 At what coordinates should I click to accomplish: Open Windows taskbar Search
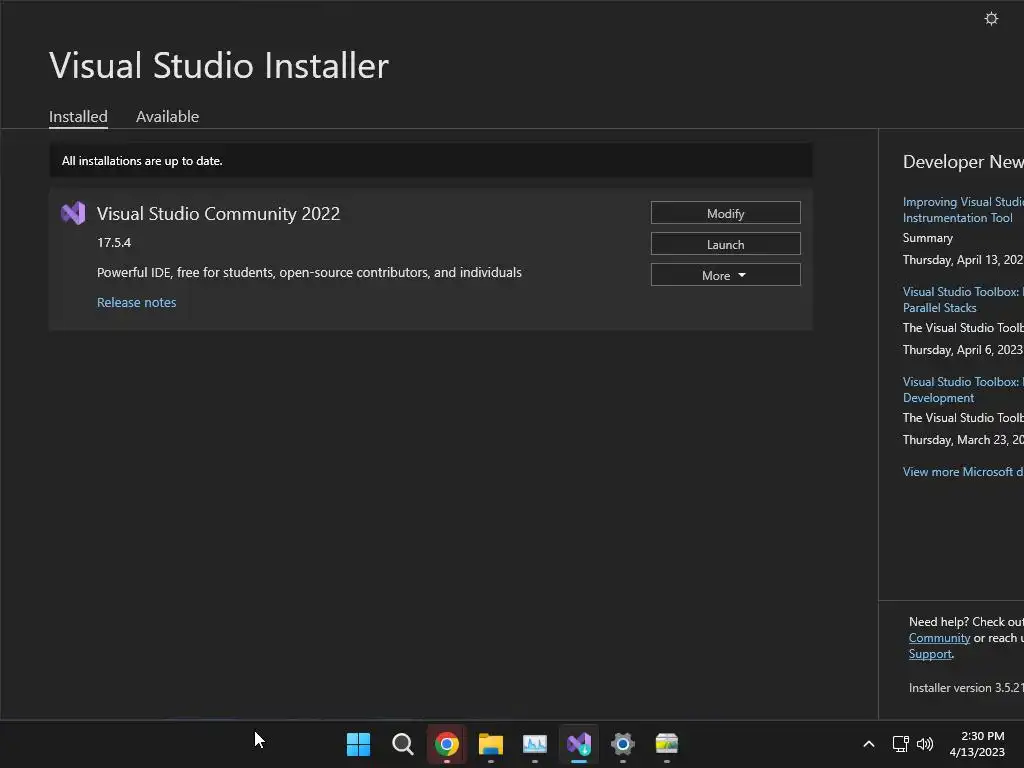(402, 744)
